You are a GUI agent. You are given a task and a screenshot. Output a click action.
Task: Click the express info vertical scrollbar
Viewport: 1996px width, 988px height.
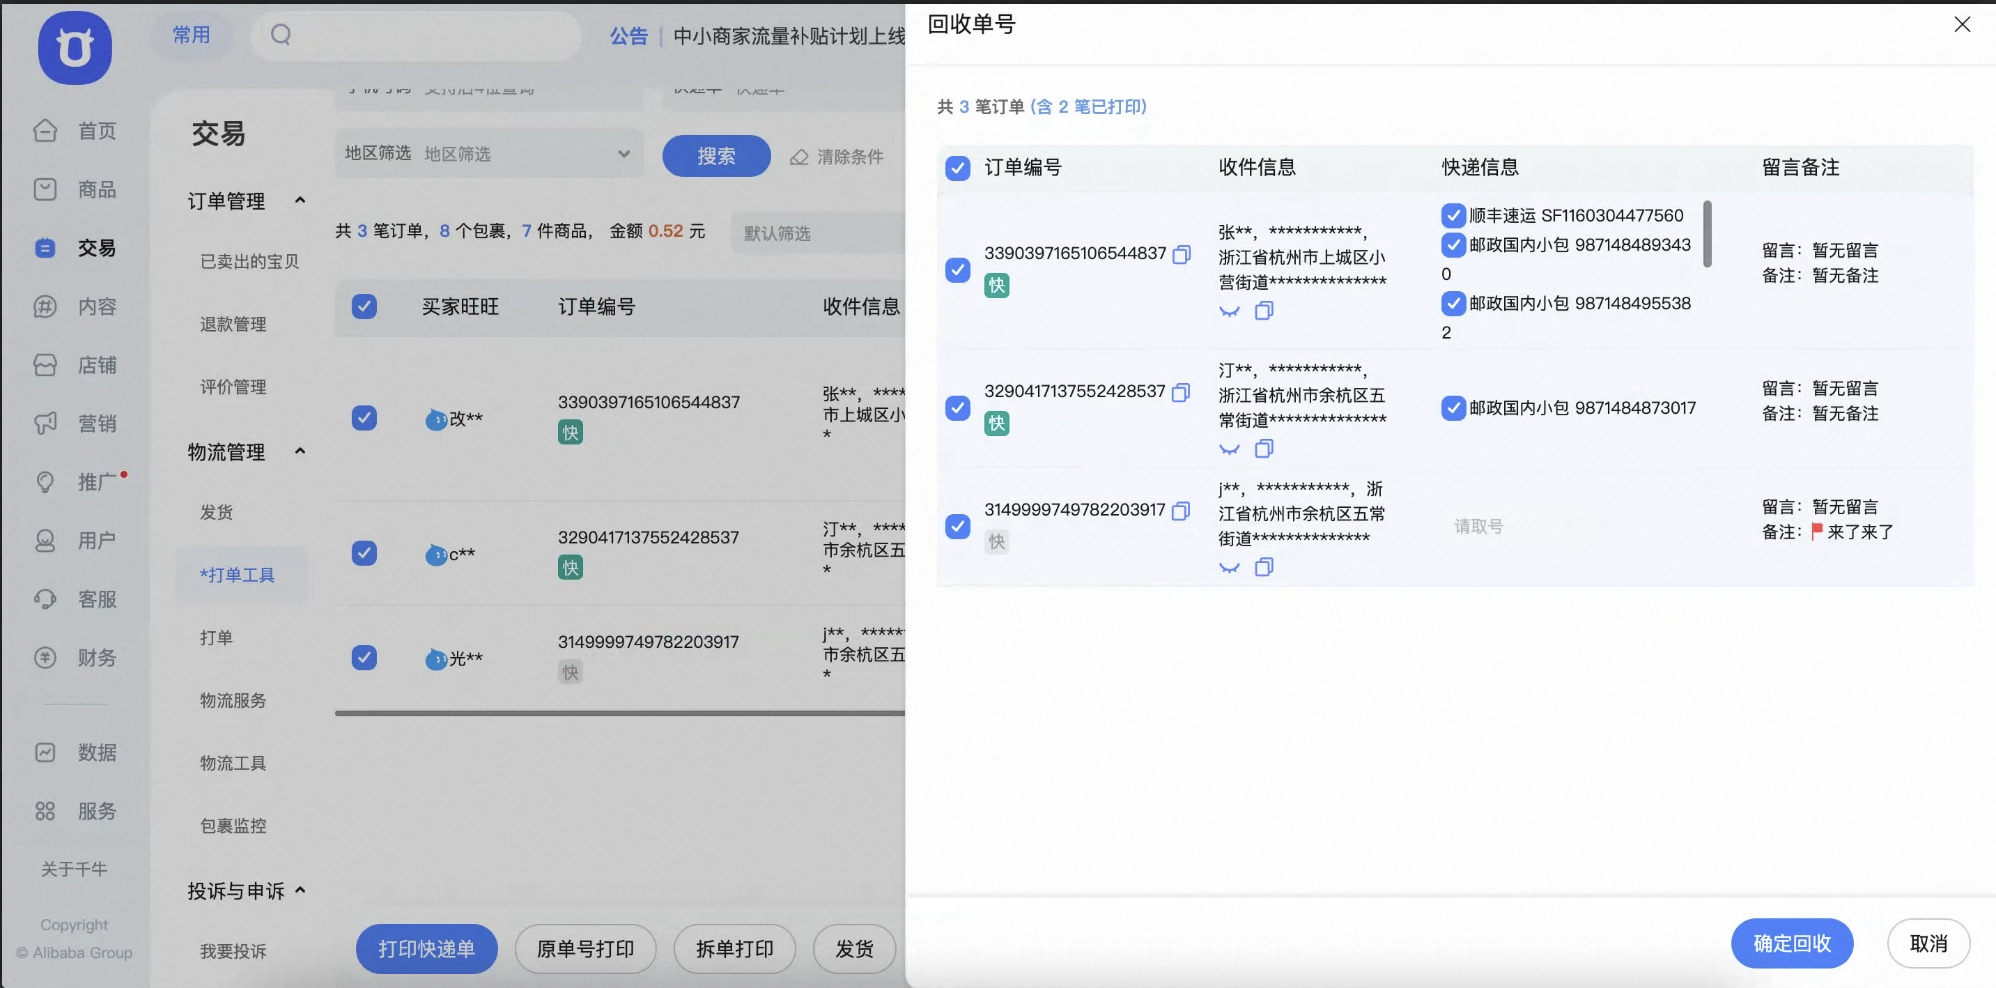click(x=1707, y=234)
